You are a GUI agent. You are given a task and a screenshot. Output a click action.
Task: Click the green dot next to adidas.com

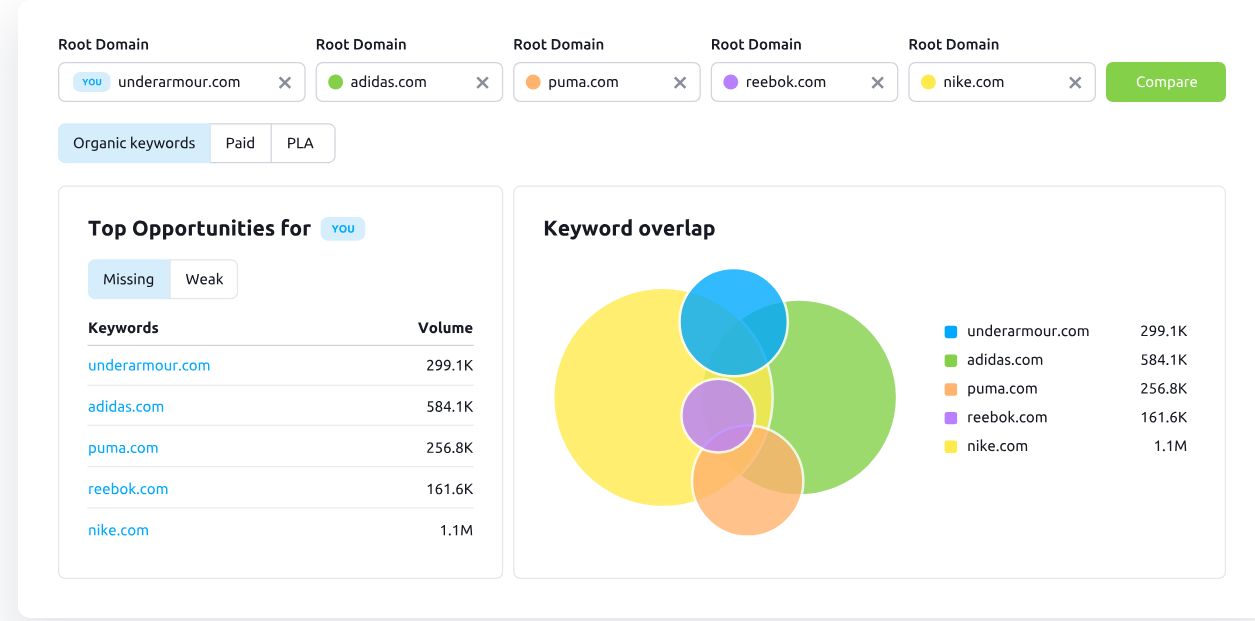[x=334, y=82]
